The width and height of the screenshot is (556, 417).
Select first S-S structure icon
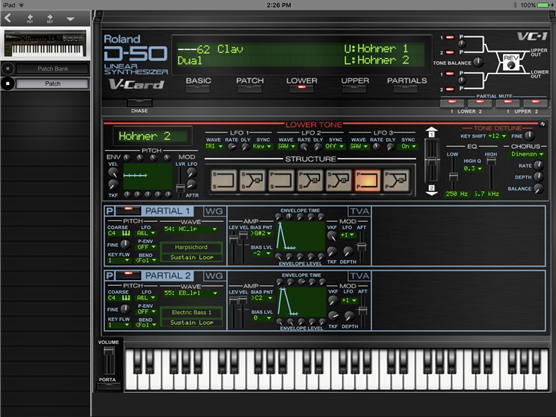coord(223,180)
